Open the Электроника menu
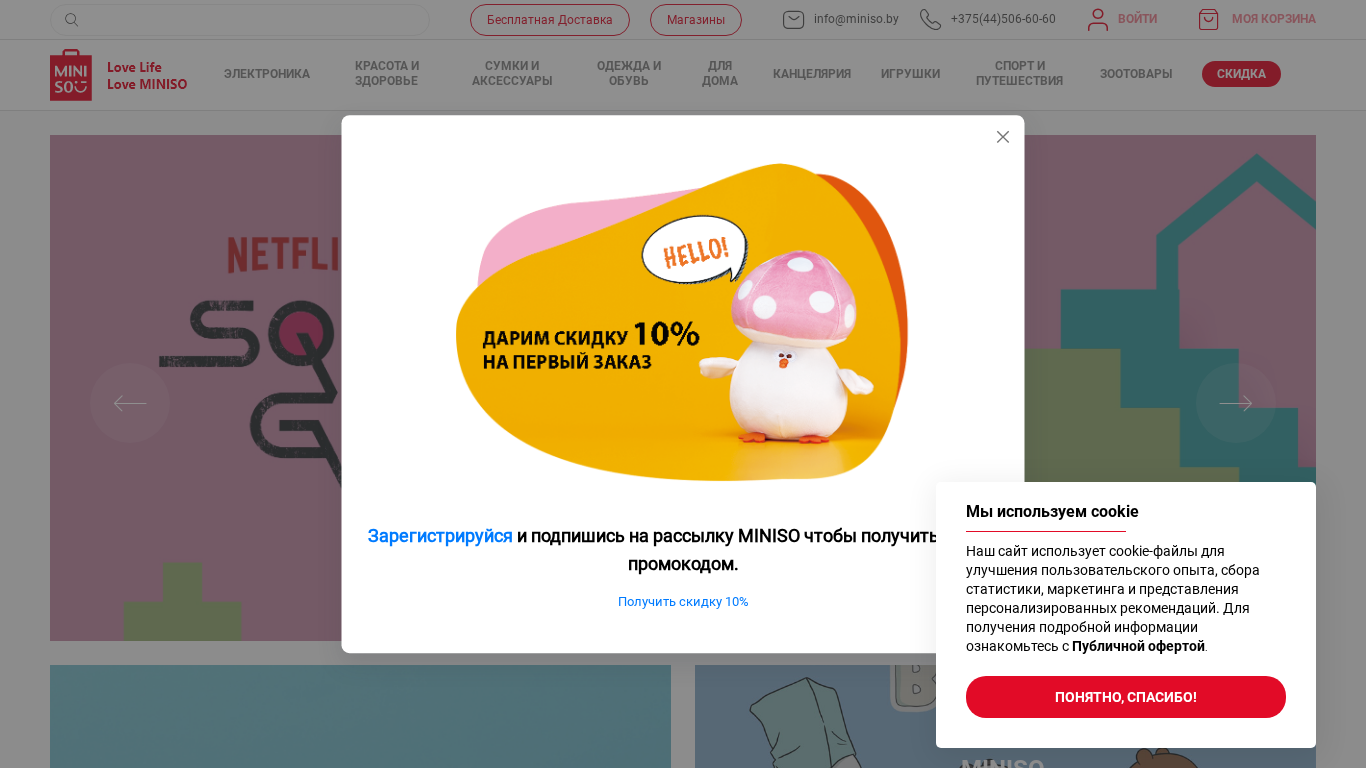The height and width of the screenshot is (768, 1366). point(267,74)
